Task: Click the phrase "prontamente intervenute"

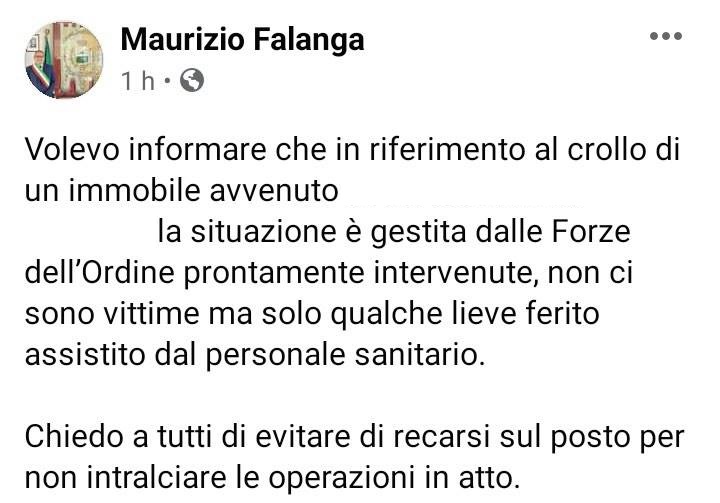Action: (x=359, y=274)
